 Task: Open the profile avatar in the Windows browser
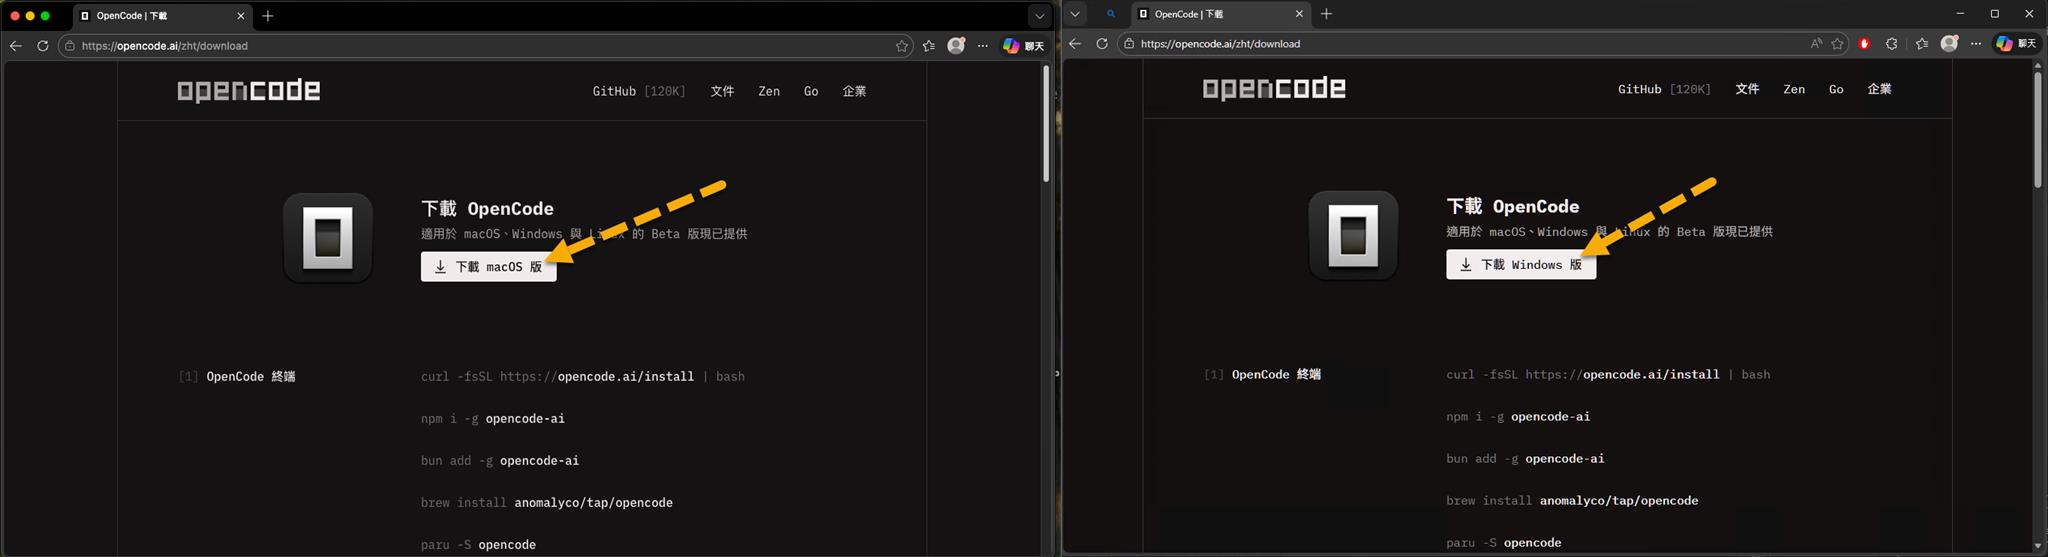(1949, 44)
